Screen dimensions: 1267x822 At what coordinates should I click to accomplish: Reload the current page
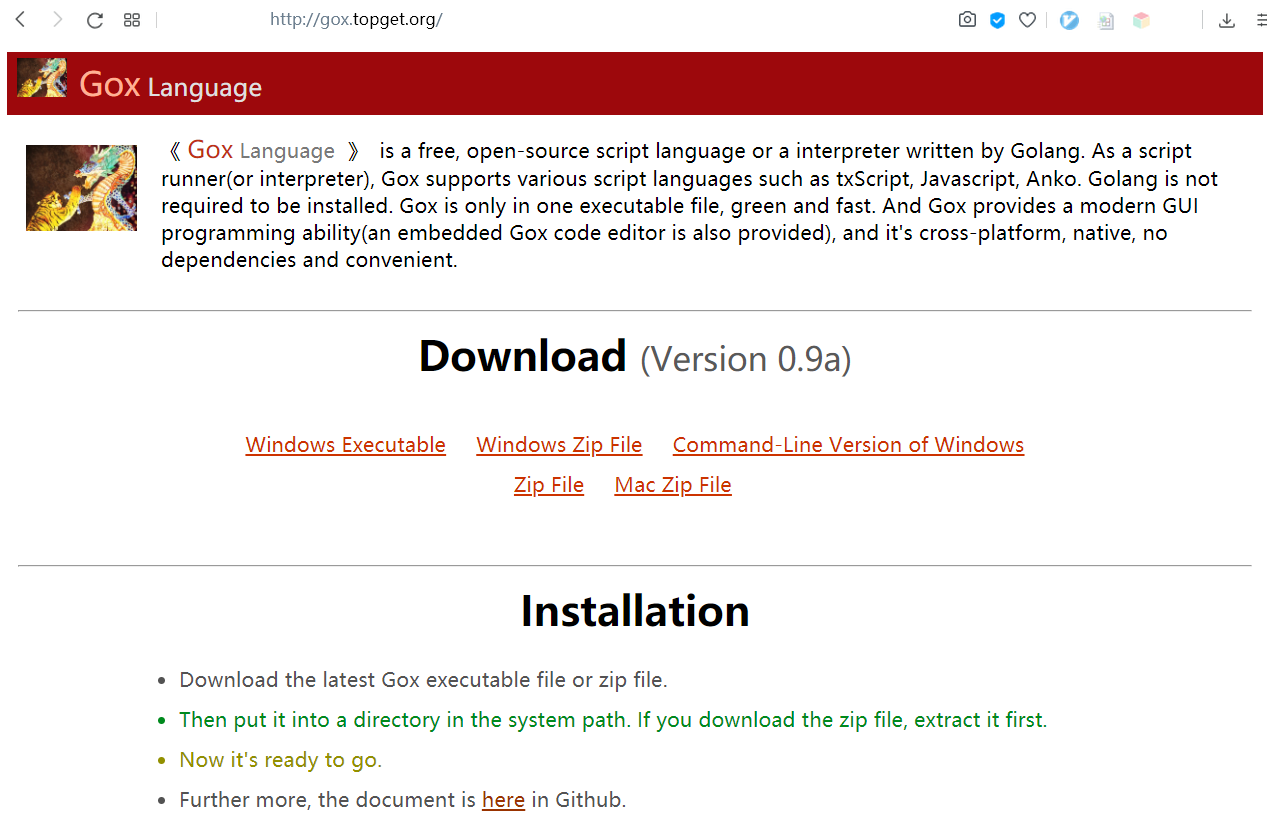(95, 20)
